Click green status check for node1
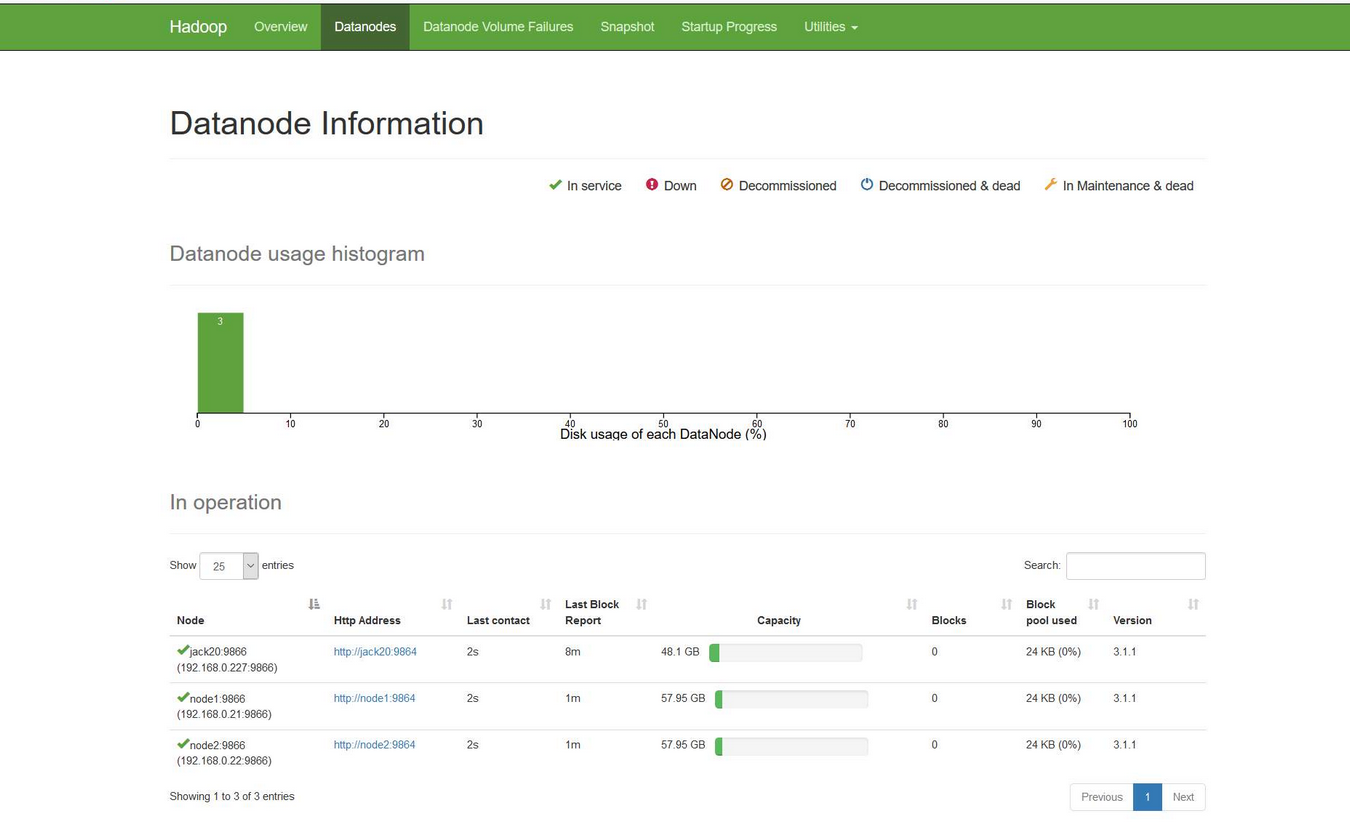1350x827 pixels. click(x=183, y=698)
